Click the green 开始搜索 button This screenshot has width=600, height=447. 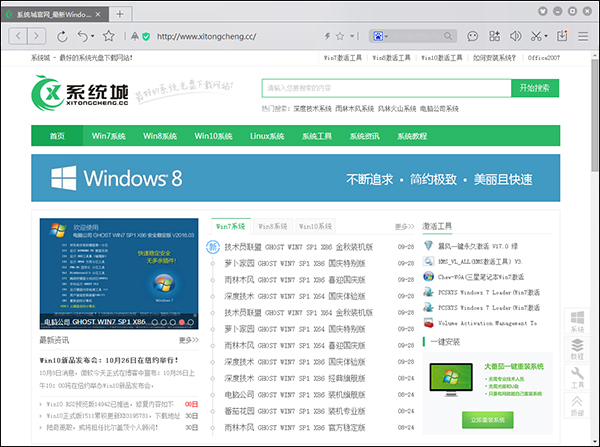[x=535, y=88]
